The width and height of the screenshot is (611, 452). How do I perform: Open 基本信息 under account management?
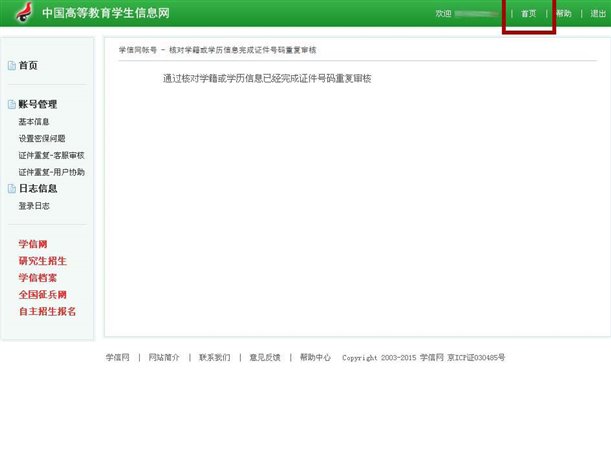(x=34, y=122)
